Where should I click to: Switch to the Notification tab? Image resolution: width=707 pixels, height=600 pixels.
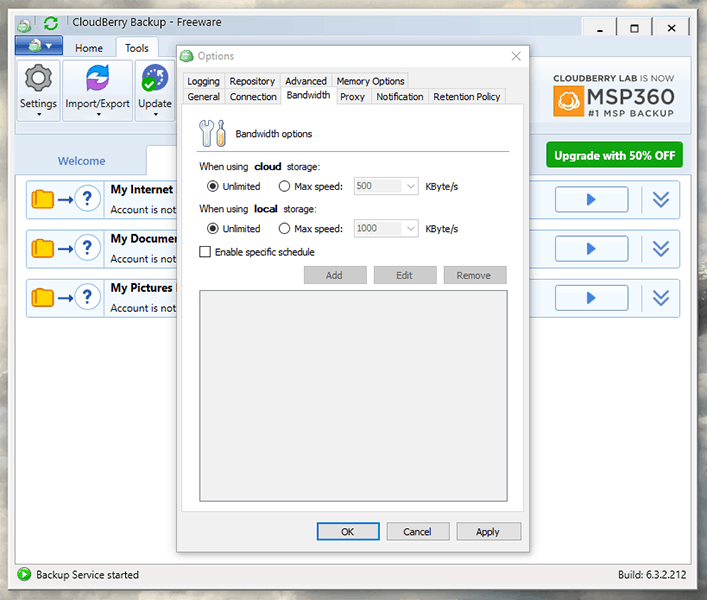tap(399, 96)
